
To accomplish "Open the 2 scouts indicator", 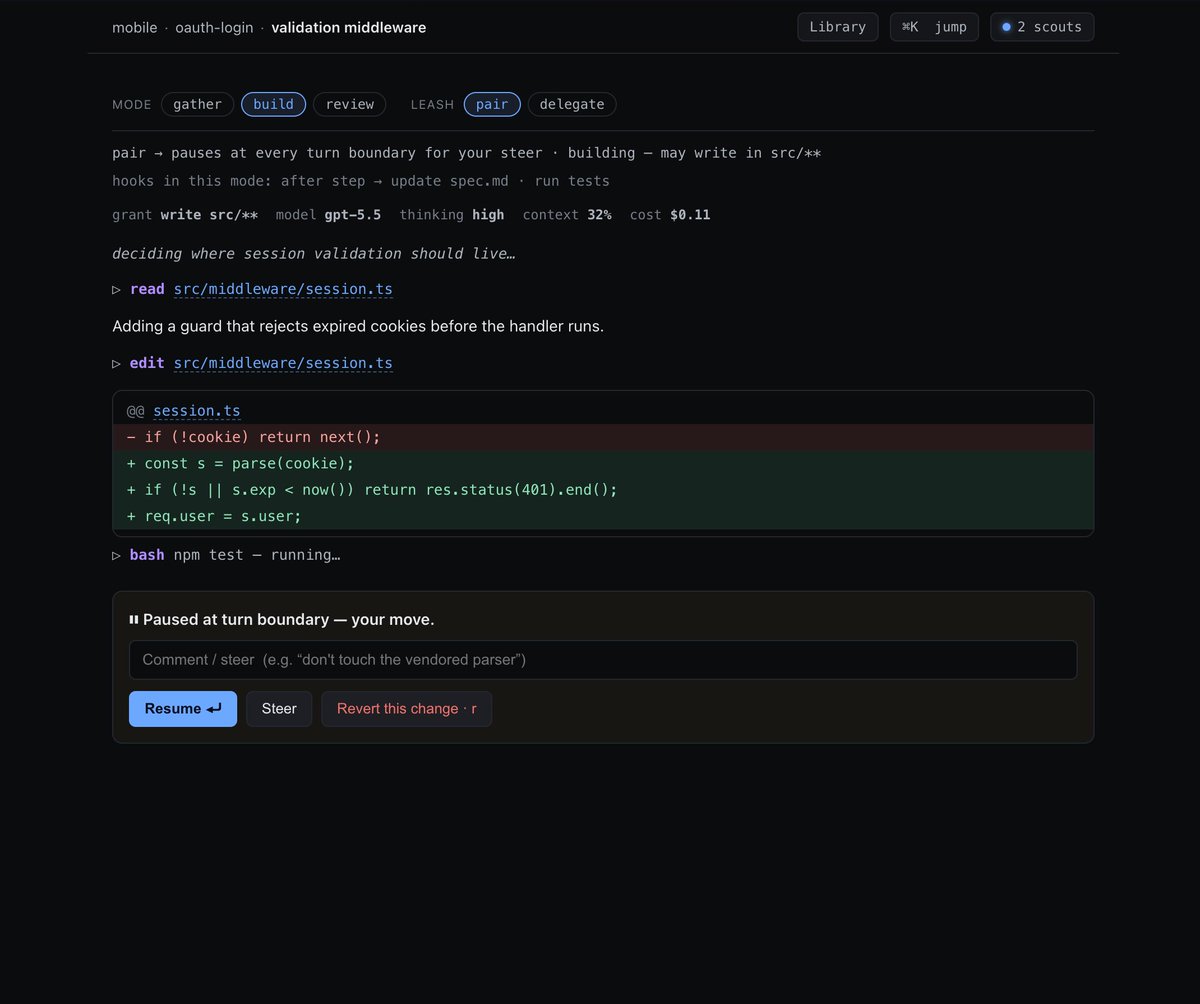I will tap(1042, 27).
